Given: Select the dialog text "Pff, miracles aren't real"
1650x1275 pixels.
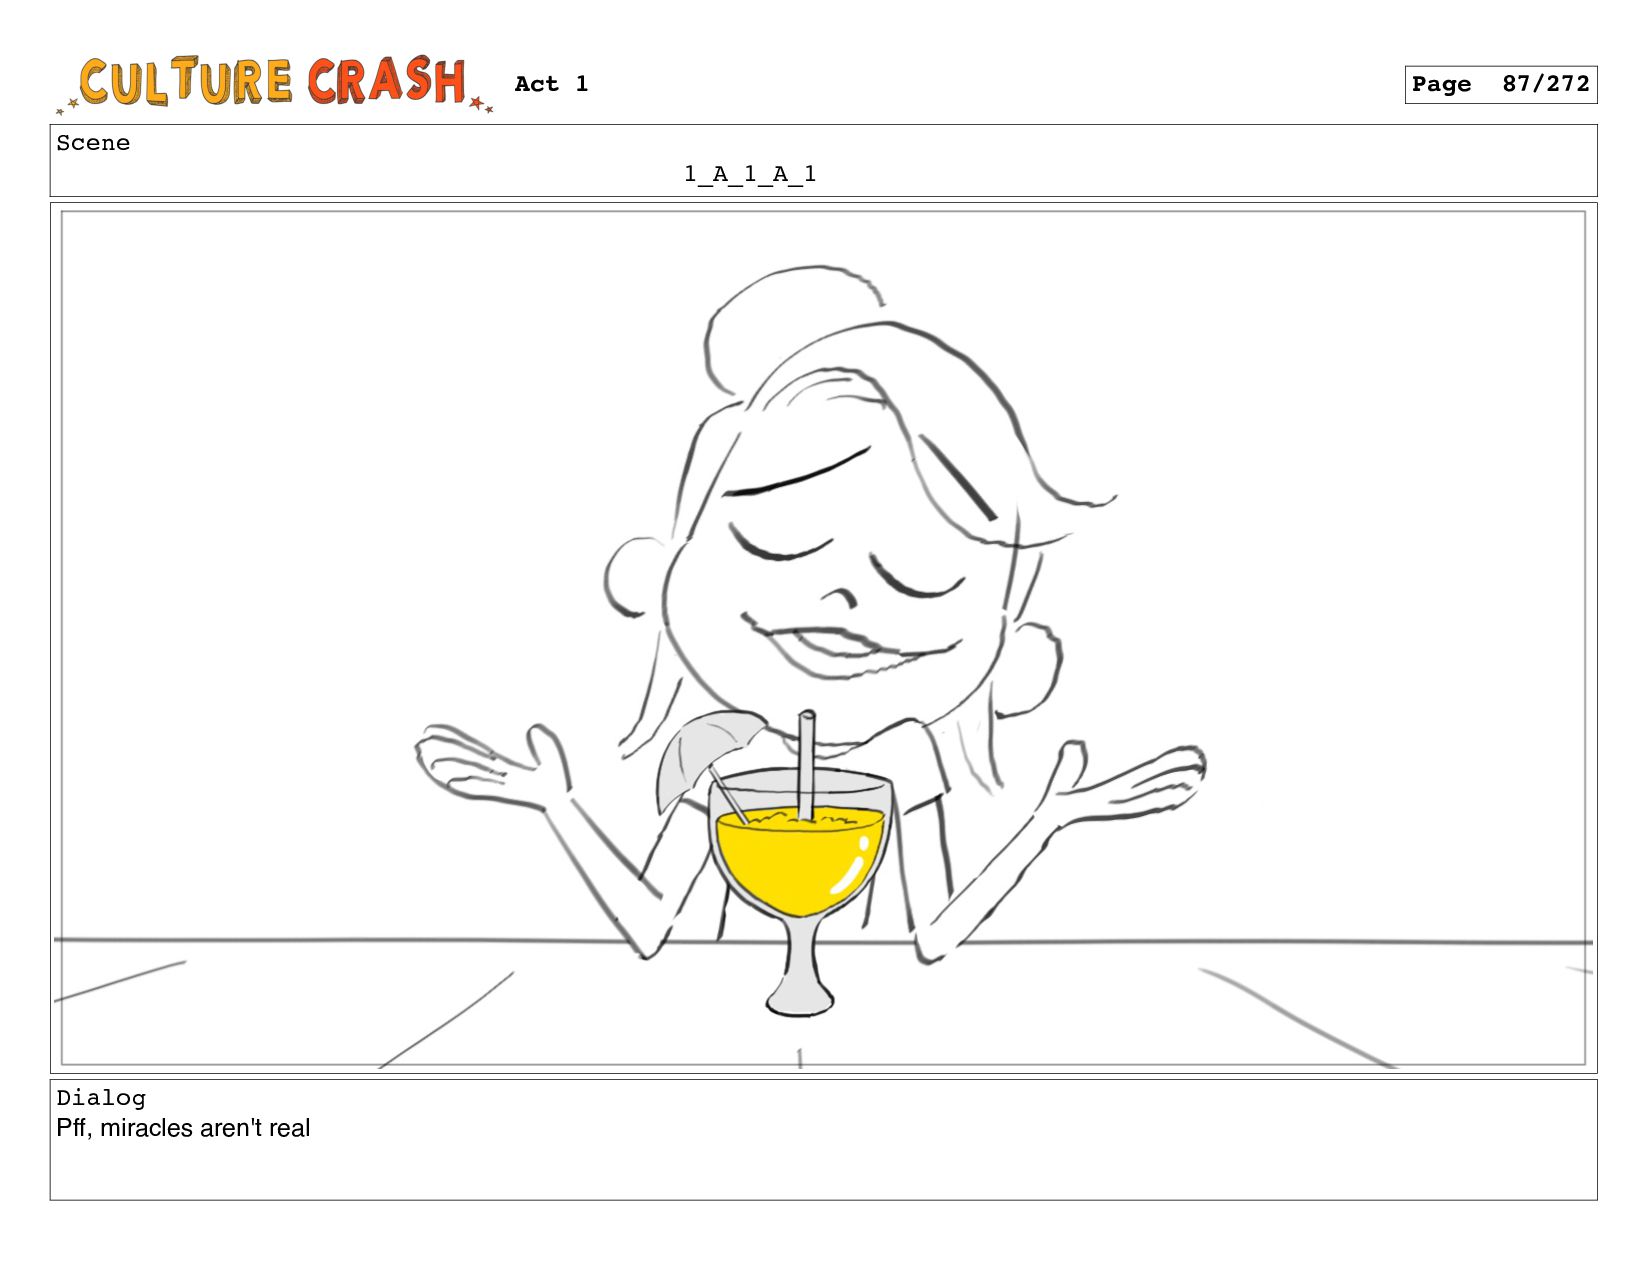Looking at the screenshot, I should click(183, 1128).
